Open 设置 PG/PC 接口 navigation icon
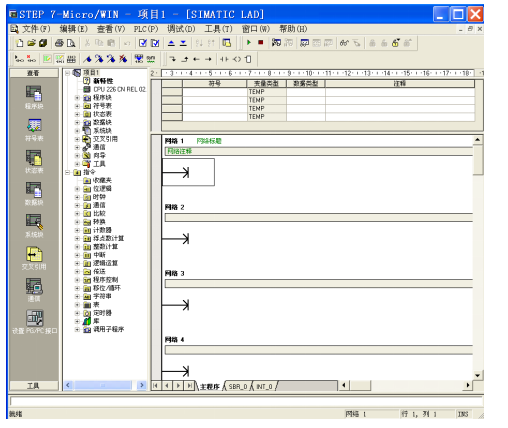 pyautogui.click(x=35, y=322)
